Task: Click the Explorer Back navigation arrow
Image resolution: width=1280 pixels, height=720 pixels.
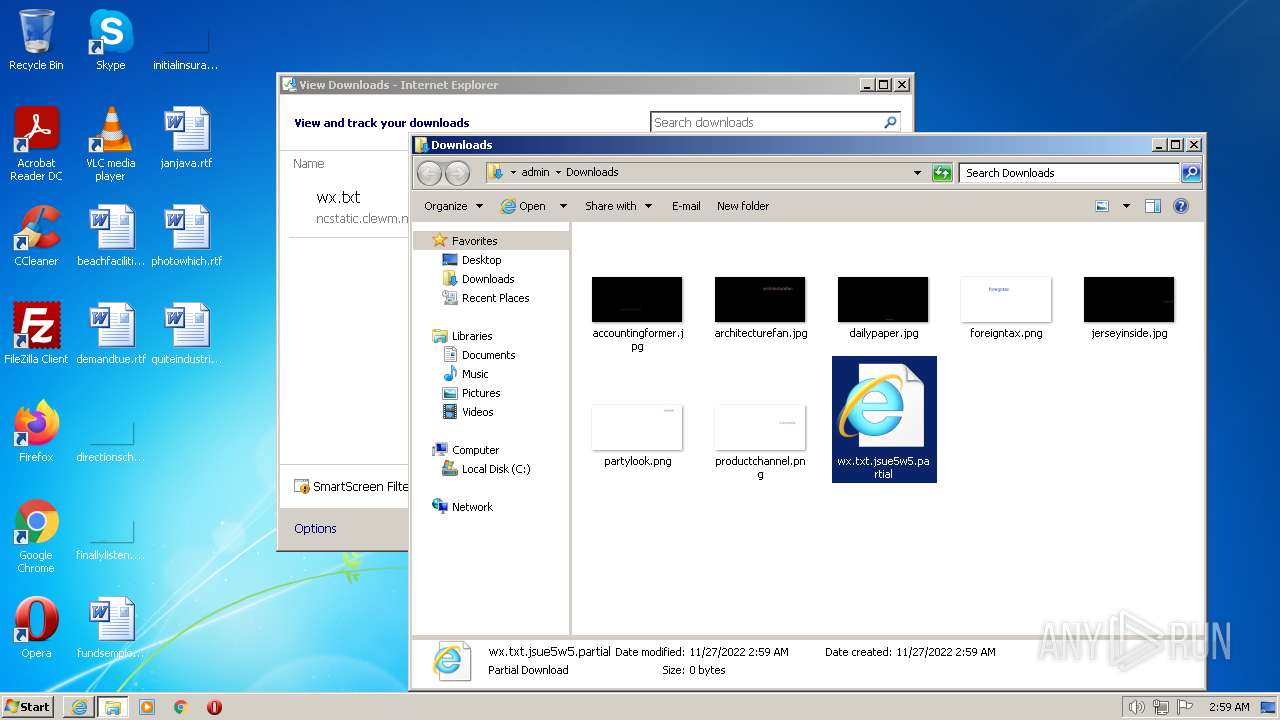Action: pyautogui.click(x=429, y=173)
